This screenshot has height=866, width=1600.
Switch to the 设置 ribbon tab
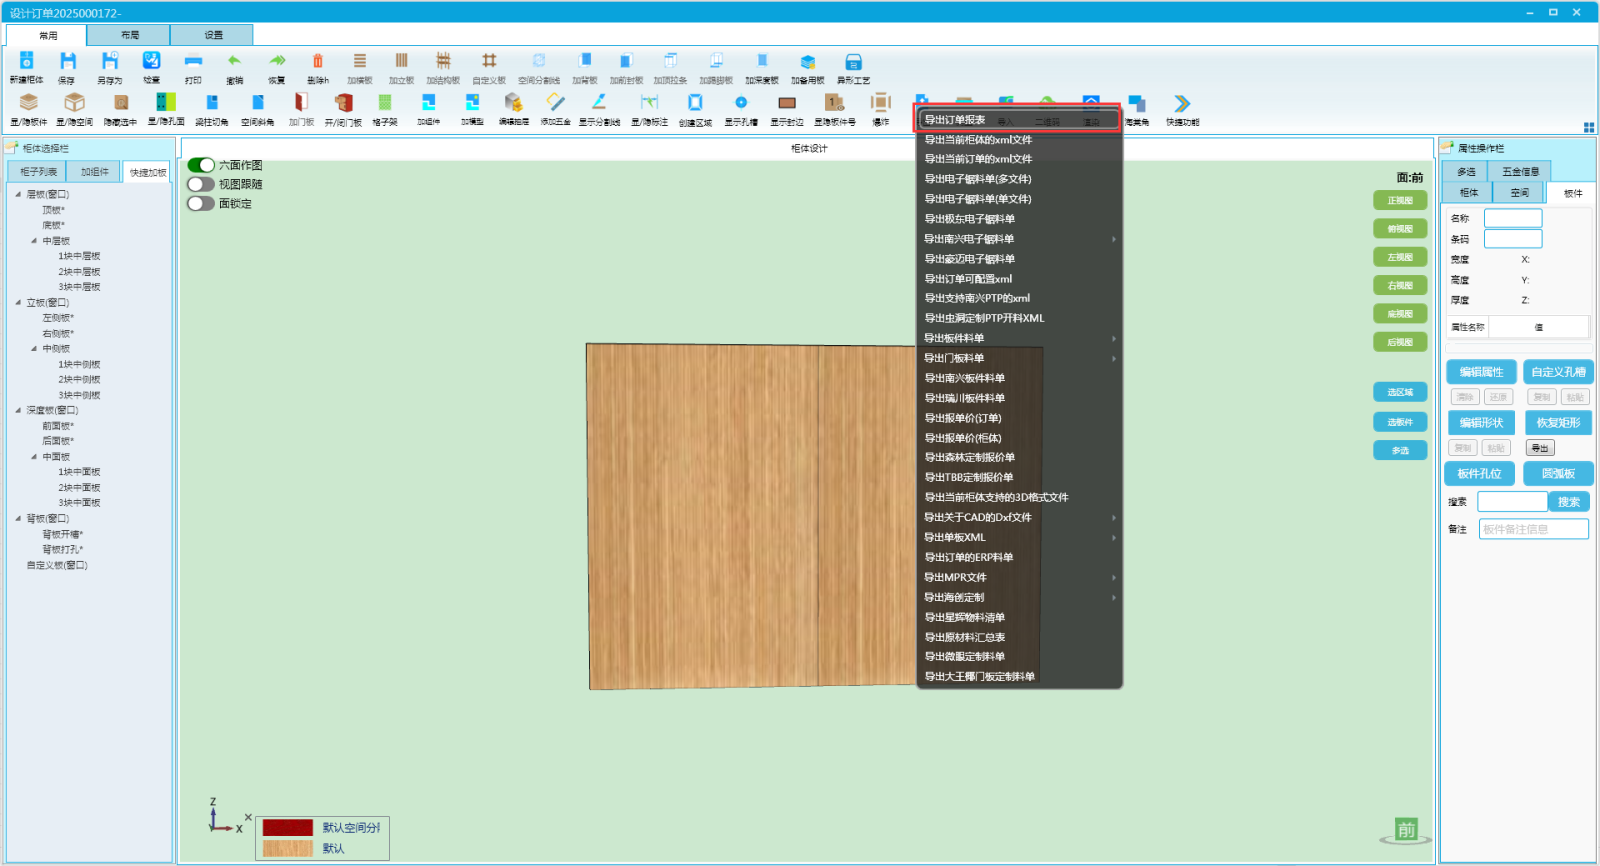pyautogui.click(x=213, y=35)
